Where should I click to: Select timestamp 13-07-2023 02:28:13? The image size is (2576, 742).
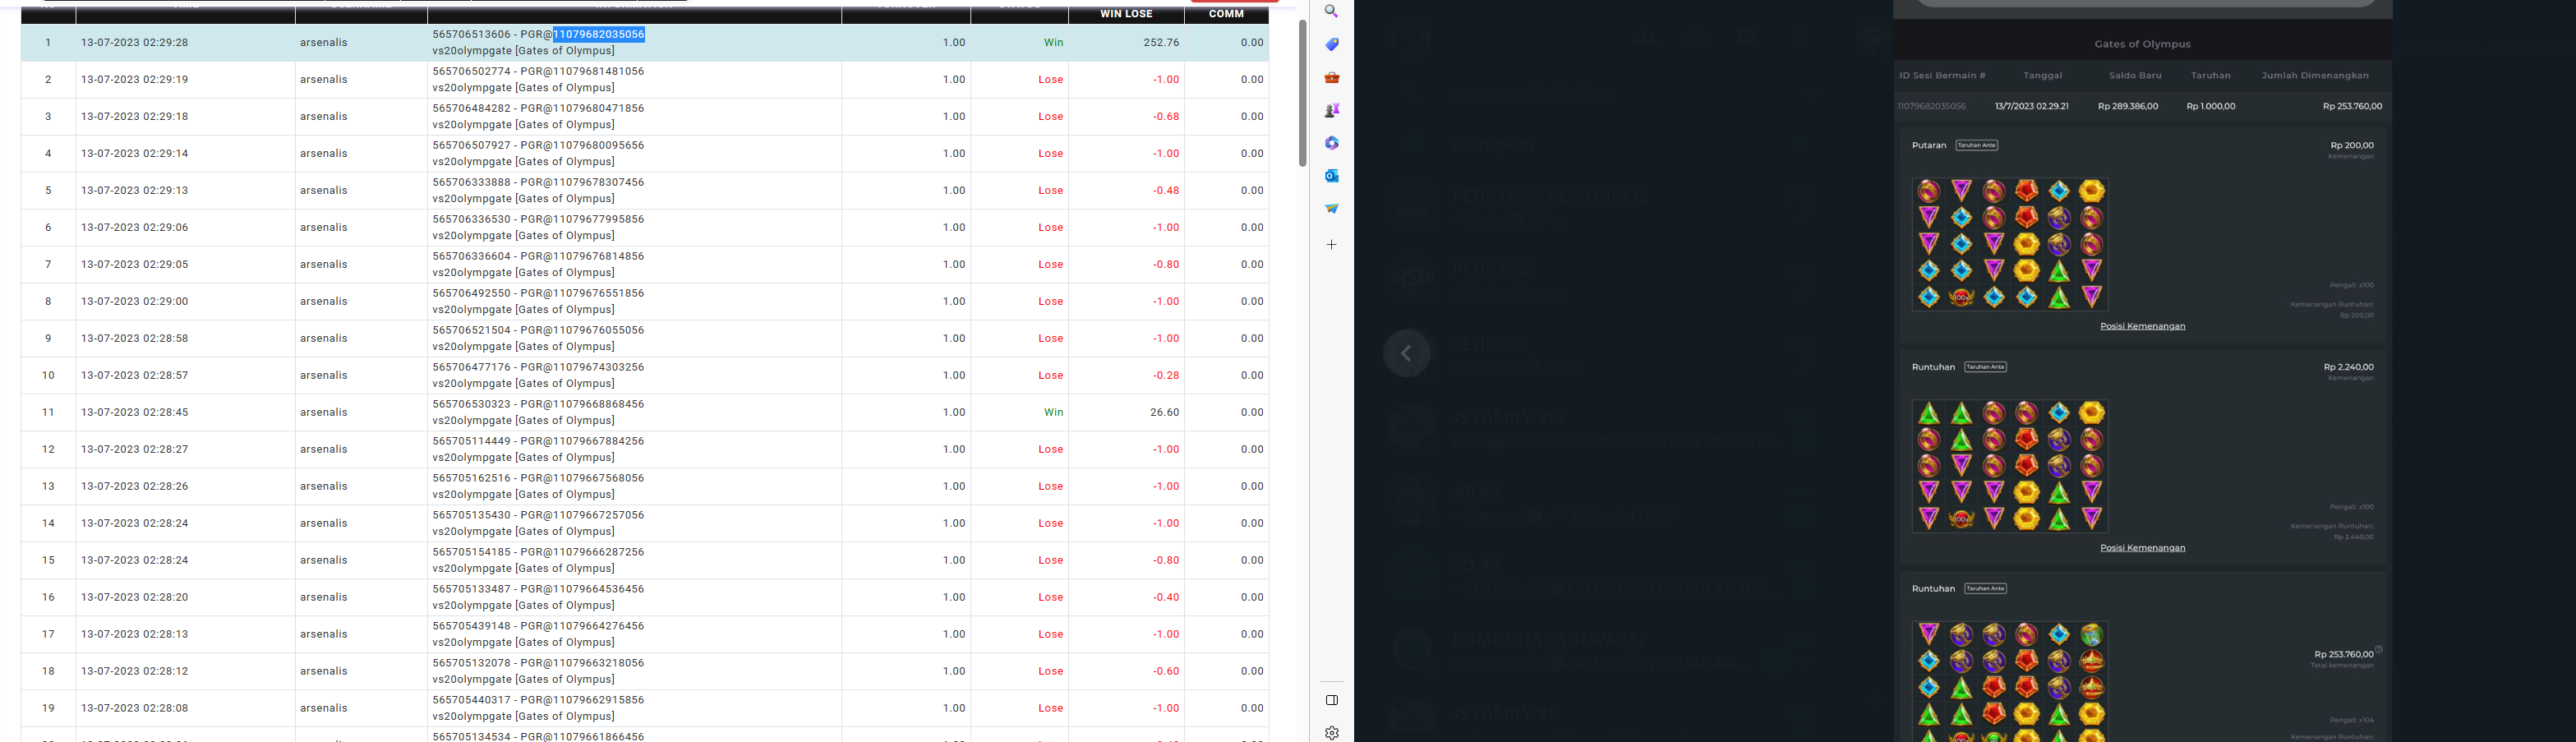point(134,635)
